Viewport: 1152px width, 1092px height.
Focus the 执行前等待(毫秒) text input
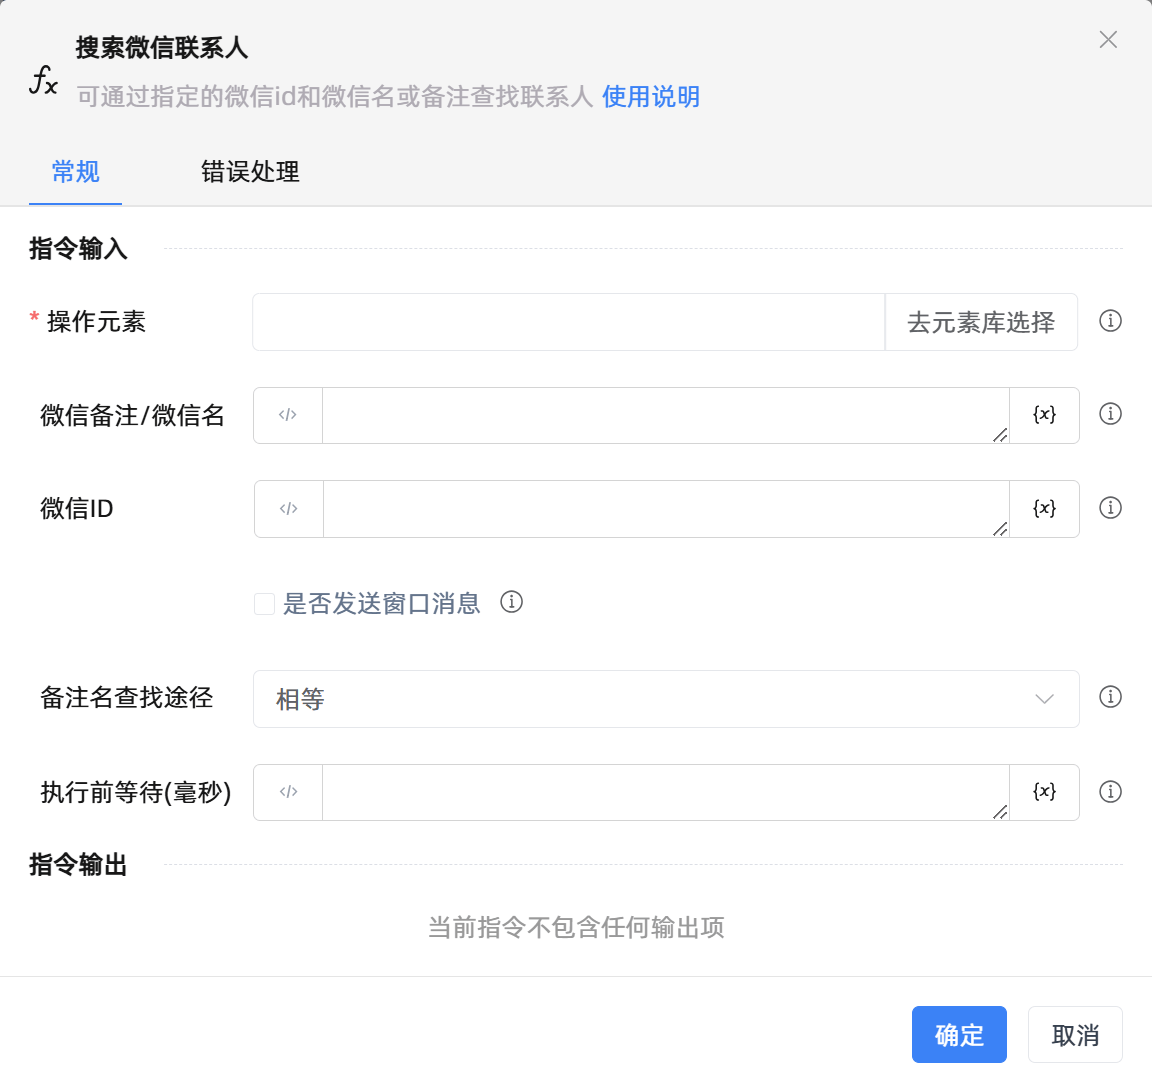(666, 792)
